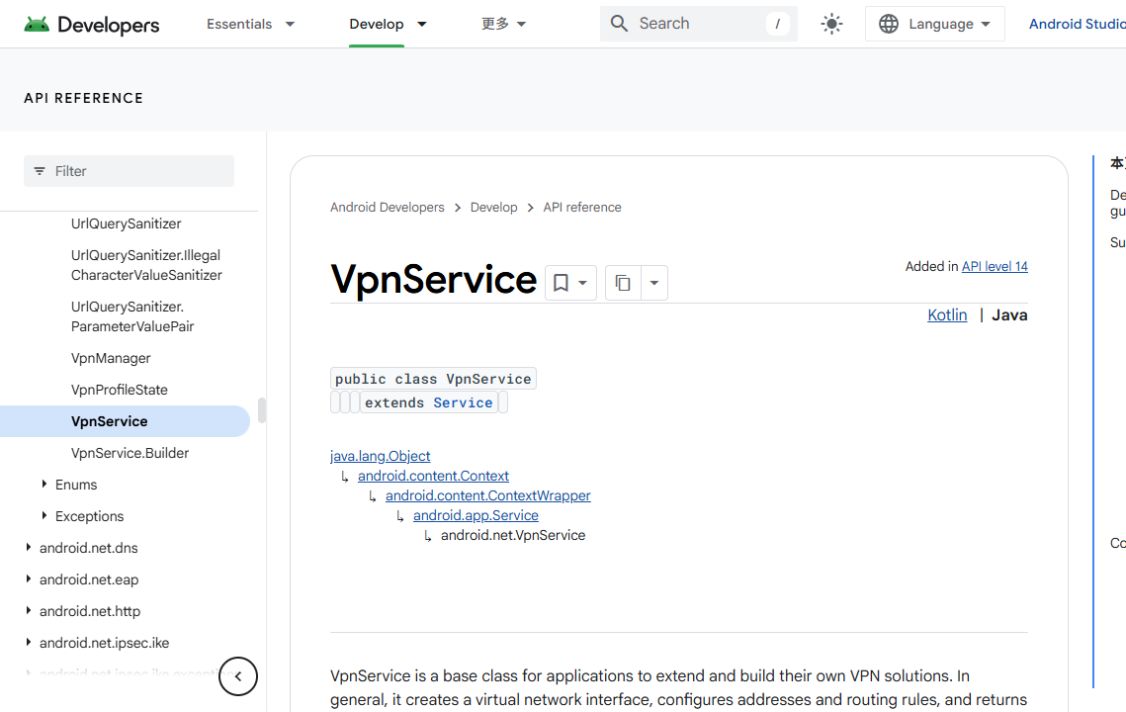Click the filter icon in the sidebar
The image size is (1126, 712).
39,171
